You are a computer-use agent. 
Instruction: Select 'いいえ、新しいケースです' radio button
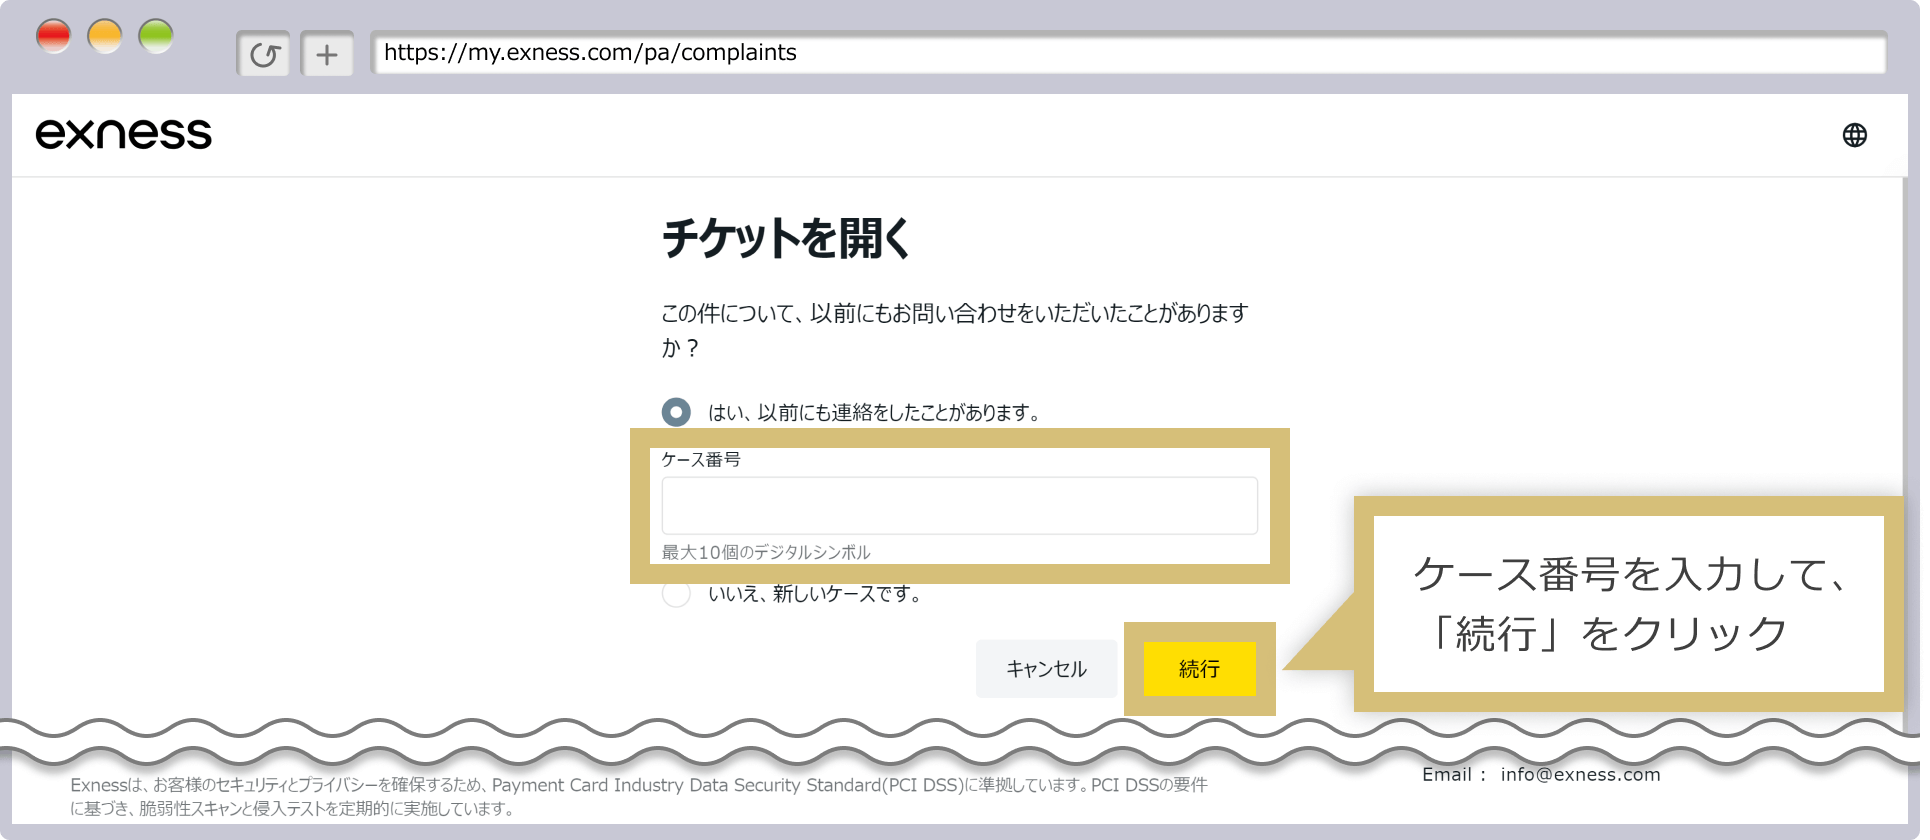676,594
